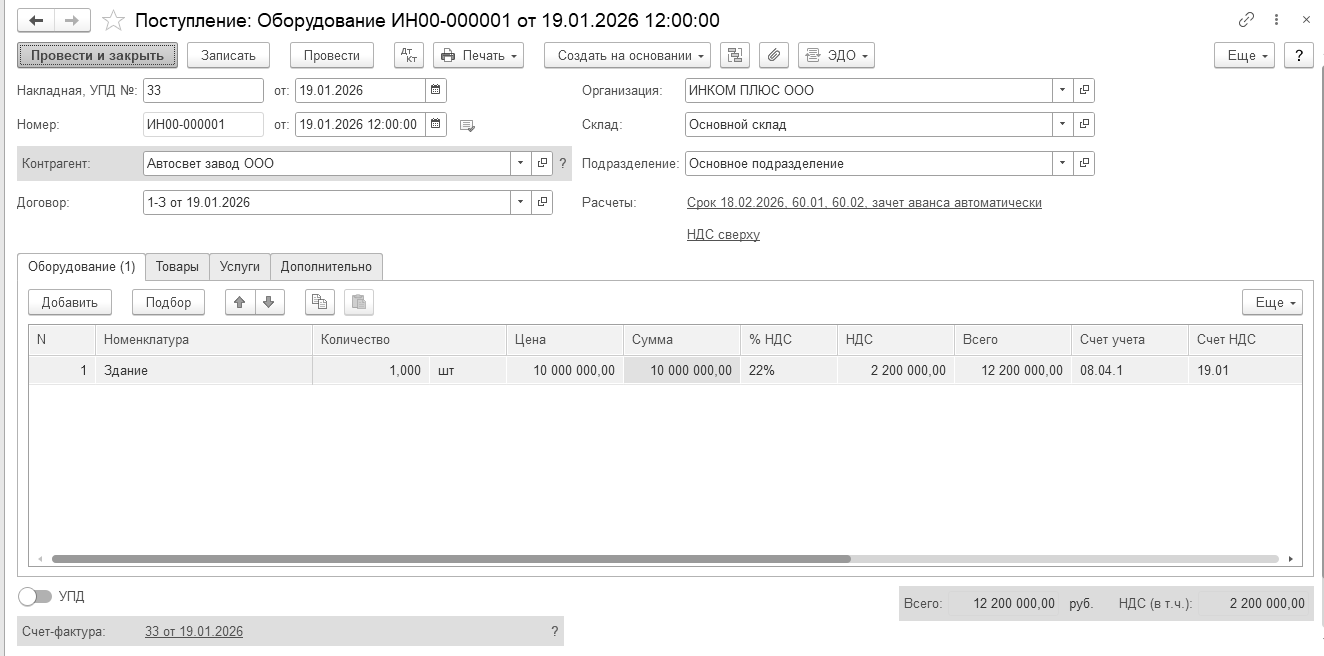Click Добавить row button
1324x656 pixels.
70,302
